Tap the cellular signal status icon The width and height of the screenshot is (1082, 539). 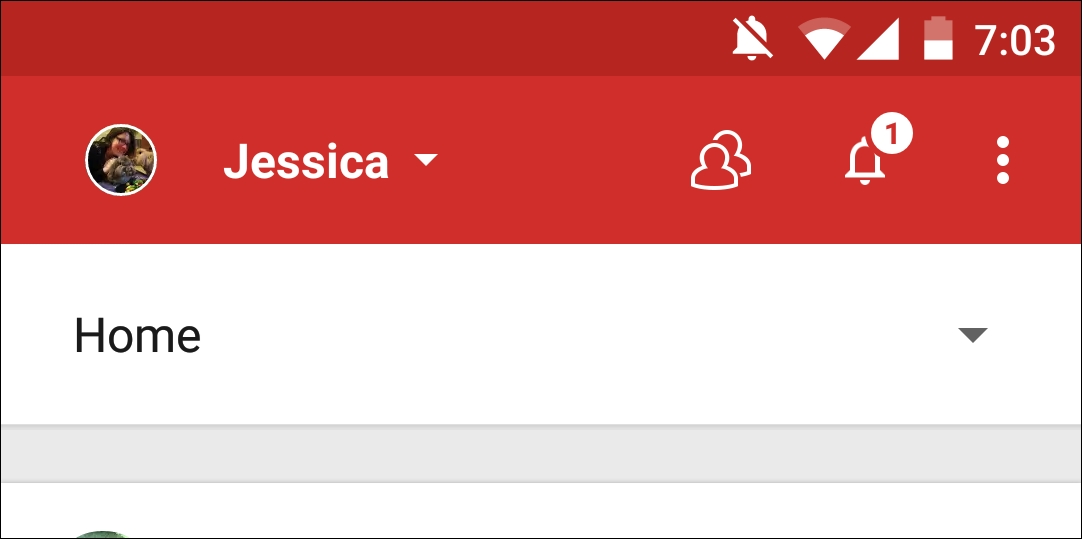[x=878, y=39]
